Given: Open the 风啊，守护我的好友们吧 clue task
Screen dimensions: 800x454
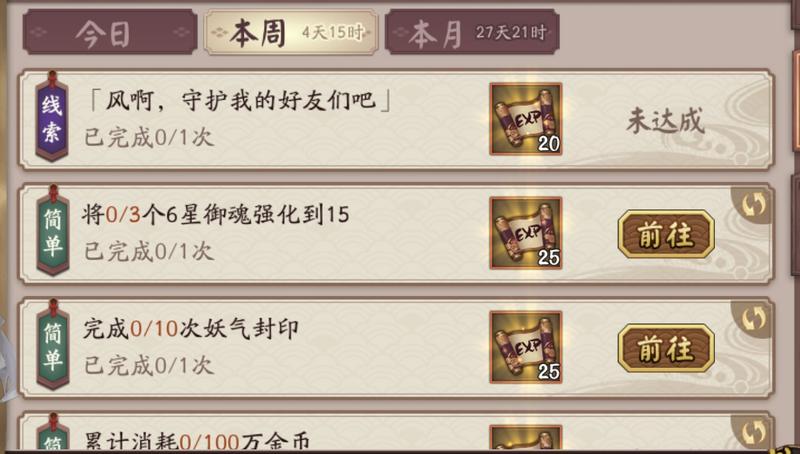Looking at the screenshot, I should 396,119.
